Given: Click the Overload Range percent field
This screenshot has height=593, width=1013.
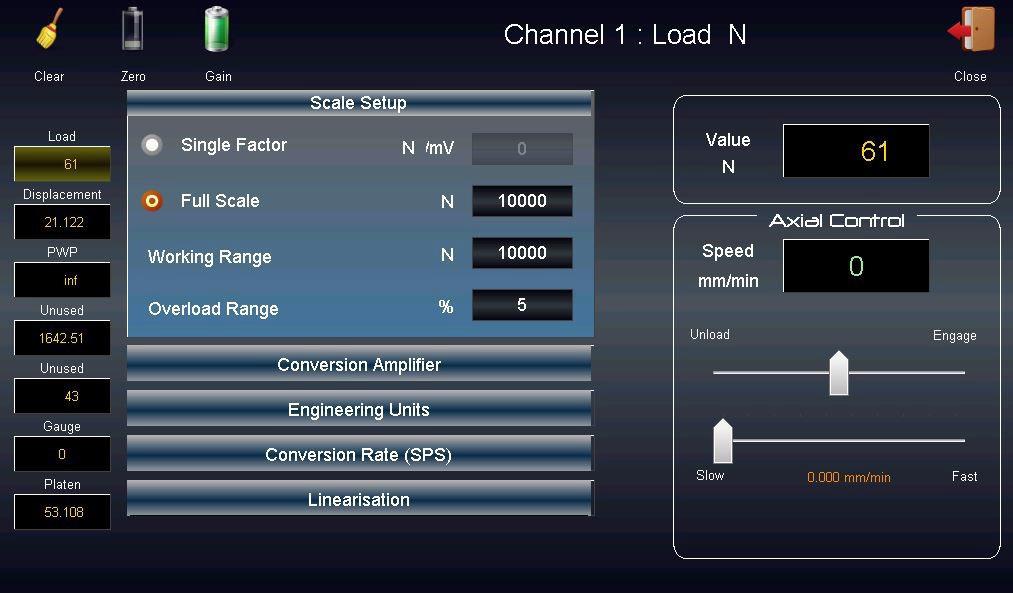Looking at the screenshot, I should coord(522,305).
